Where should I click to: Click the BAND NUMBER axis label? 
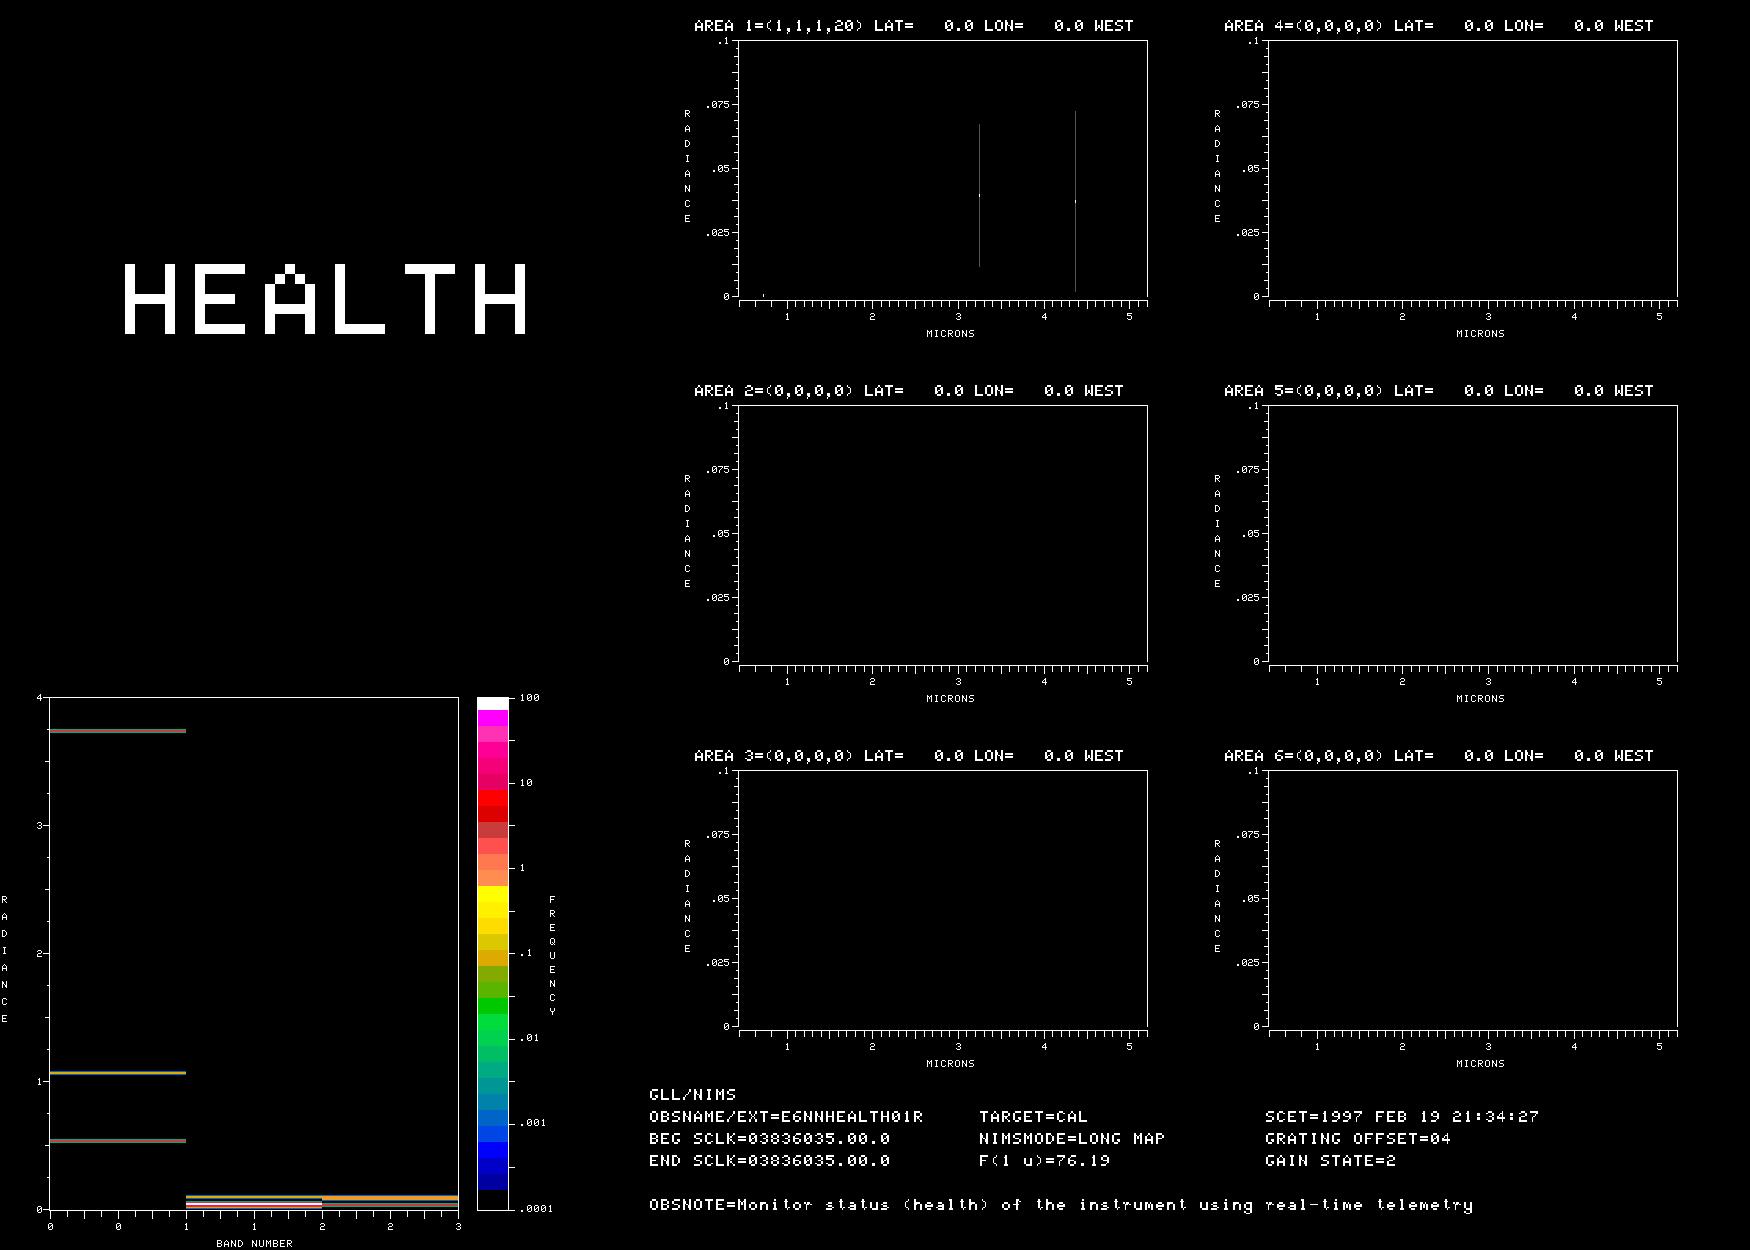(x=254, y=1243)
